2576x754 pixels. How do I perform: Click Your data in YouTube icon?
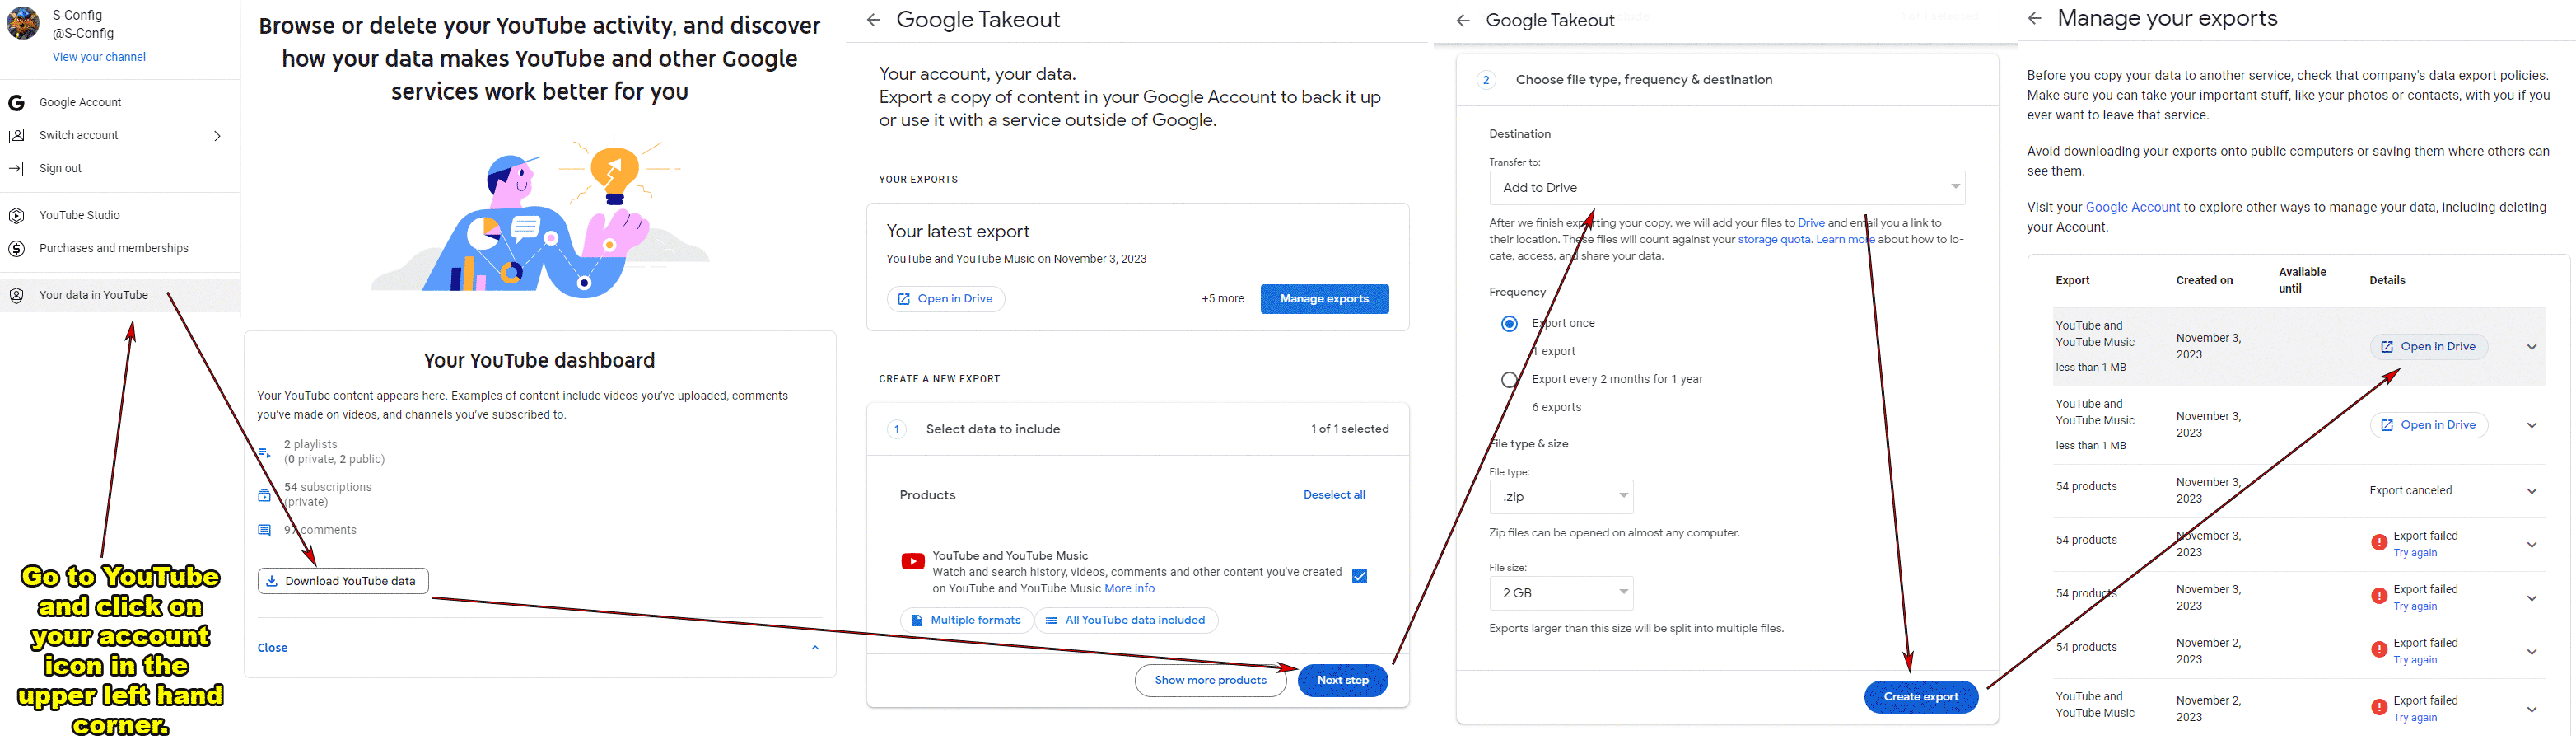click(16, 295)
